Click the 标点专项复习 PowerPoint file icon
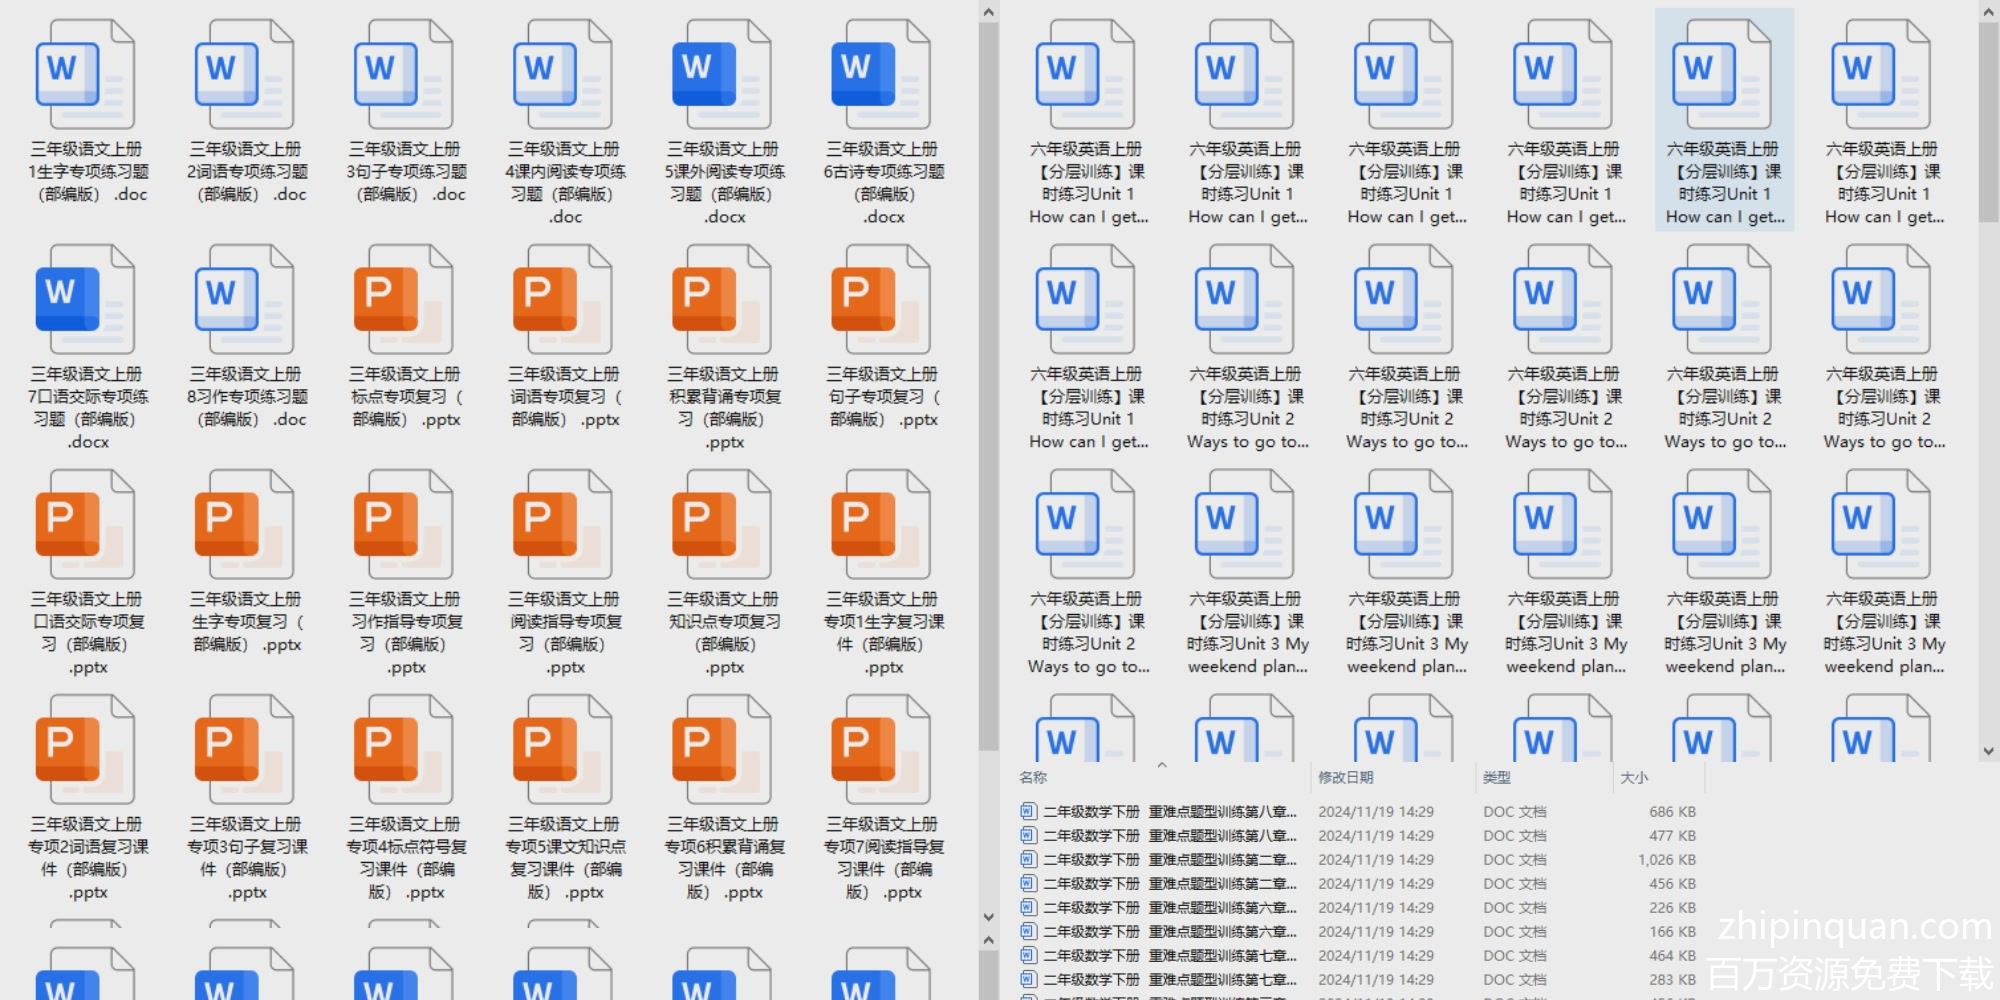The height and width of the screenshot is (1000, 2000). [404, 300]
